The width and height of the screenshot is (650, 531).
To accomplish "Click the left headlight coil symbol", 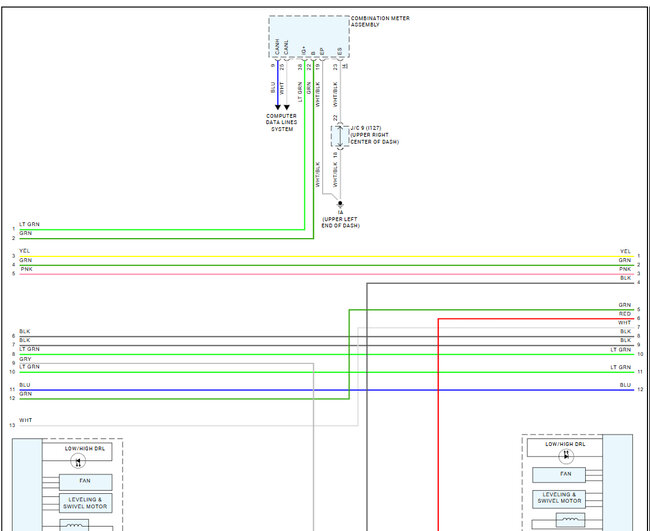I will 74,526.
